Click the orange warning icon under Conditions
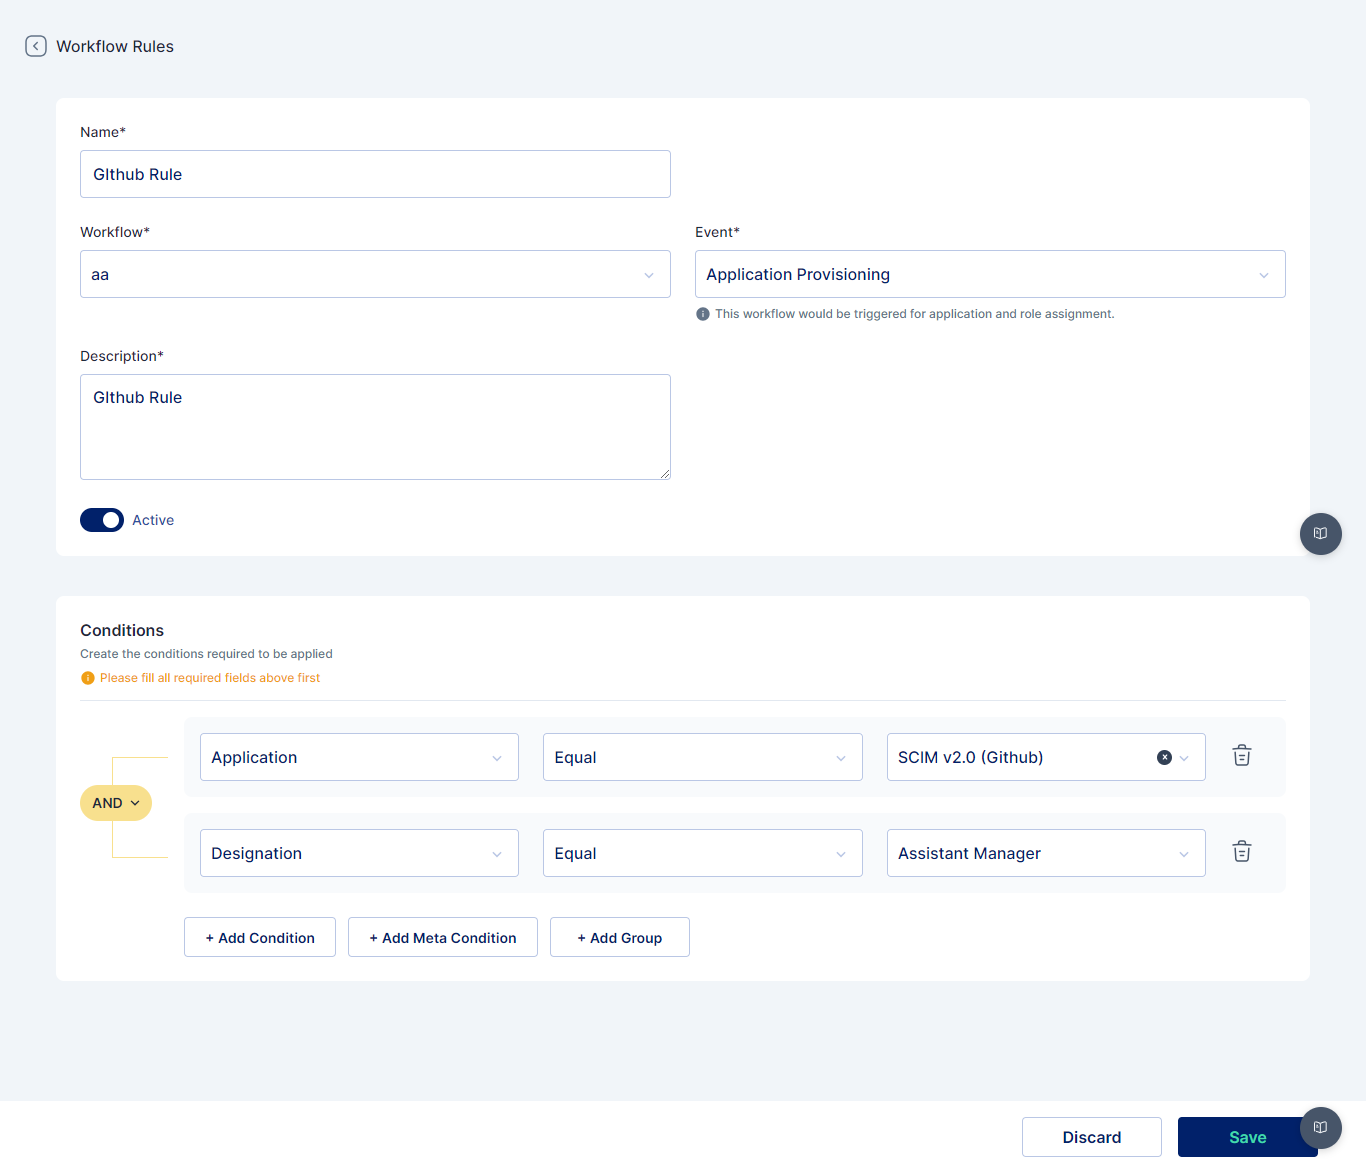The width and height of the screenshot is (1366, 1173). 88,678
